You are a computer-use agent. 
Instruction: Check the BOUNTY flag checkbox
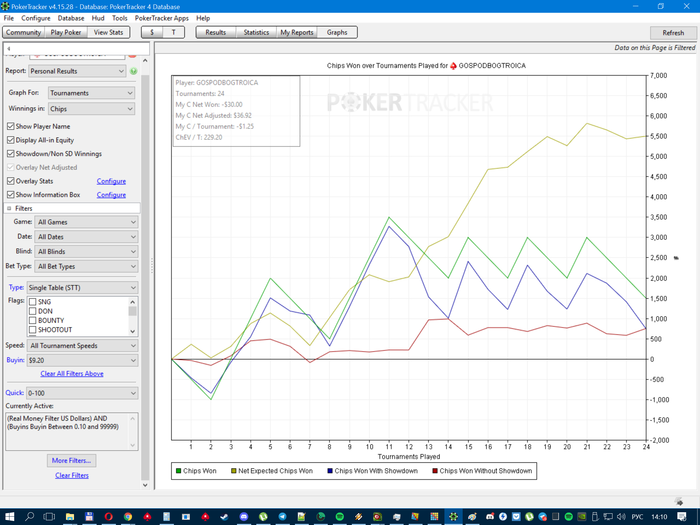[x=33, y=321]
